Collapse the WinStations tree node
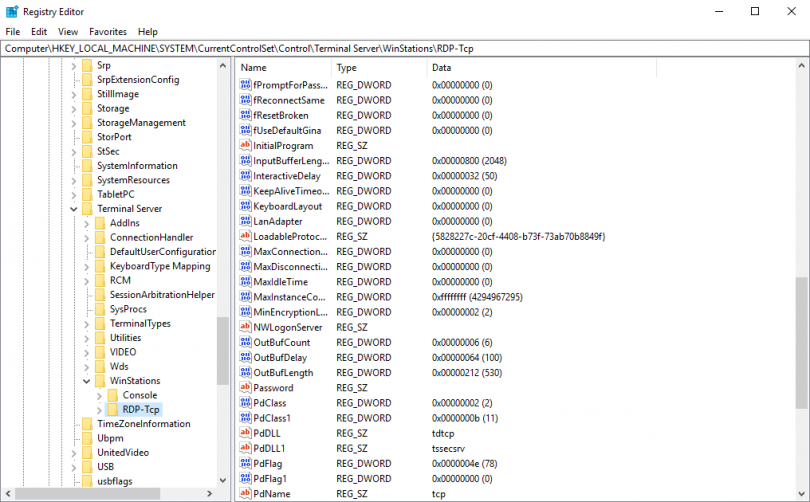Image resolution: width=810 pixels, height=502 pixels. [x=86, y=381]
